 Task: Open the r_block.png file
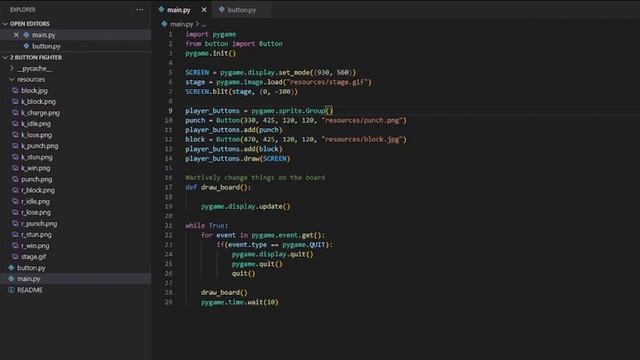pos(38,190)
